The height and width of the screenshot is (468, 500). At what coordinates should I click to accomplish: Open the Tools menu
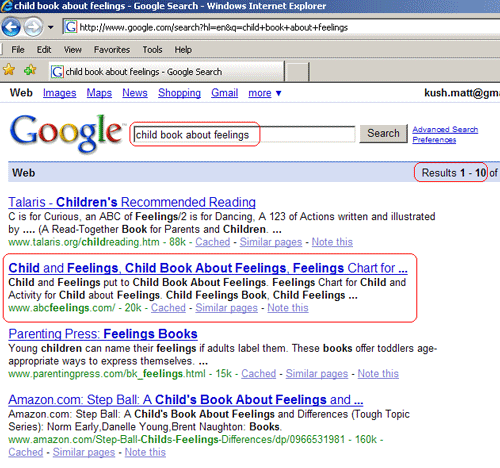[152, 50]
